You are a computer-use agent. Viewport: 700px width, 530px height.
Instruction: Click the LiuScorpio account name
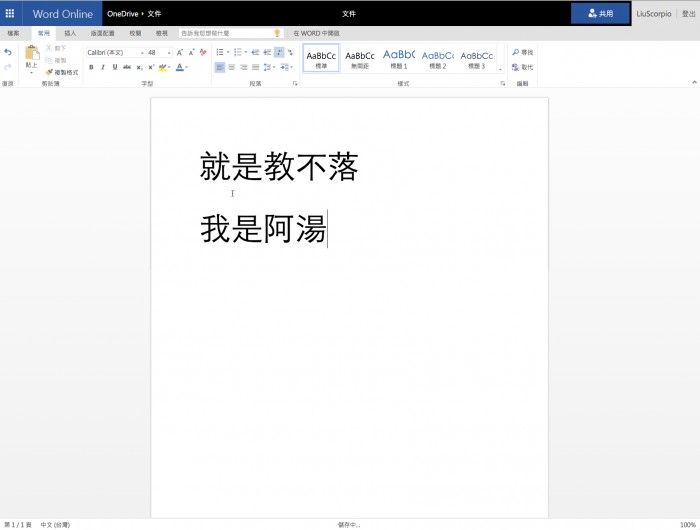click(x=654, y=14)
